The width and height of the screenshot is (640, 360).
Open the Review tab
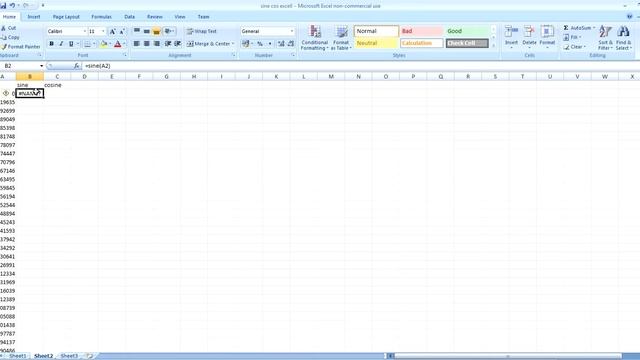(x=155, y=17)
